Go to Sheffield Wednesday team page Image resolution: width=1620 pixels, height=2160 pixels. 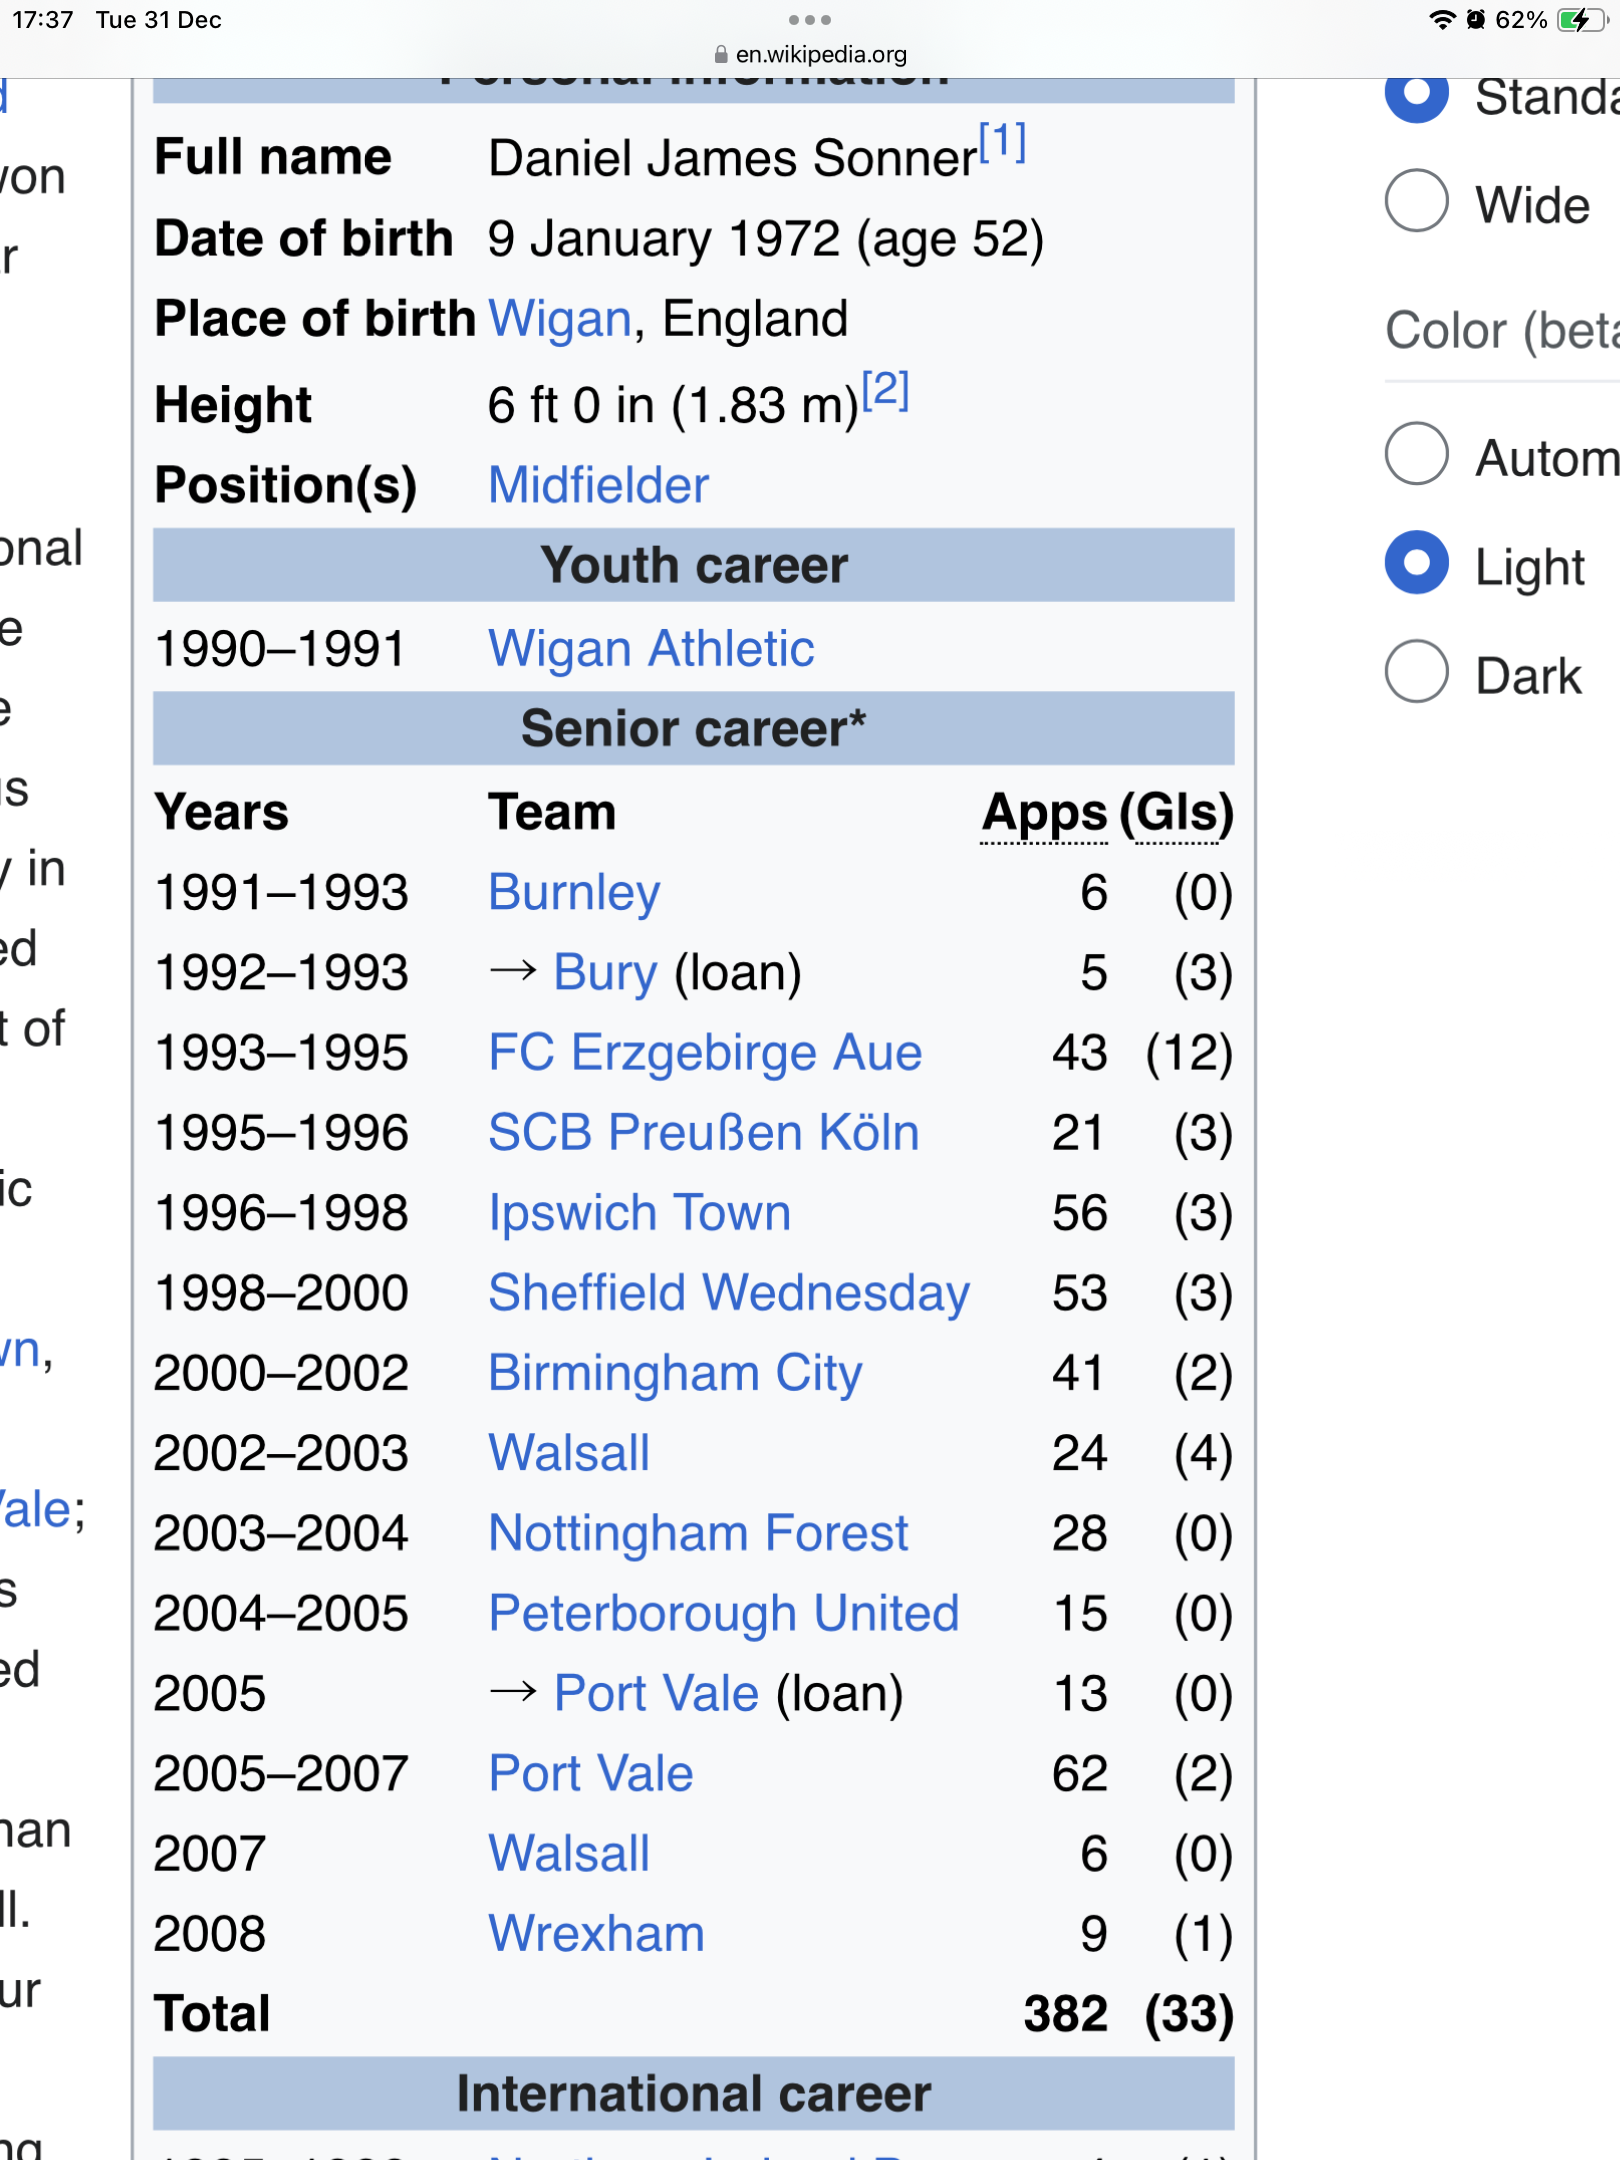tap(728, 1293)
